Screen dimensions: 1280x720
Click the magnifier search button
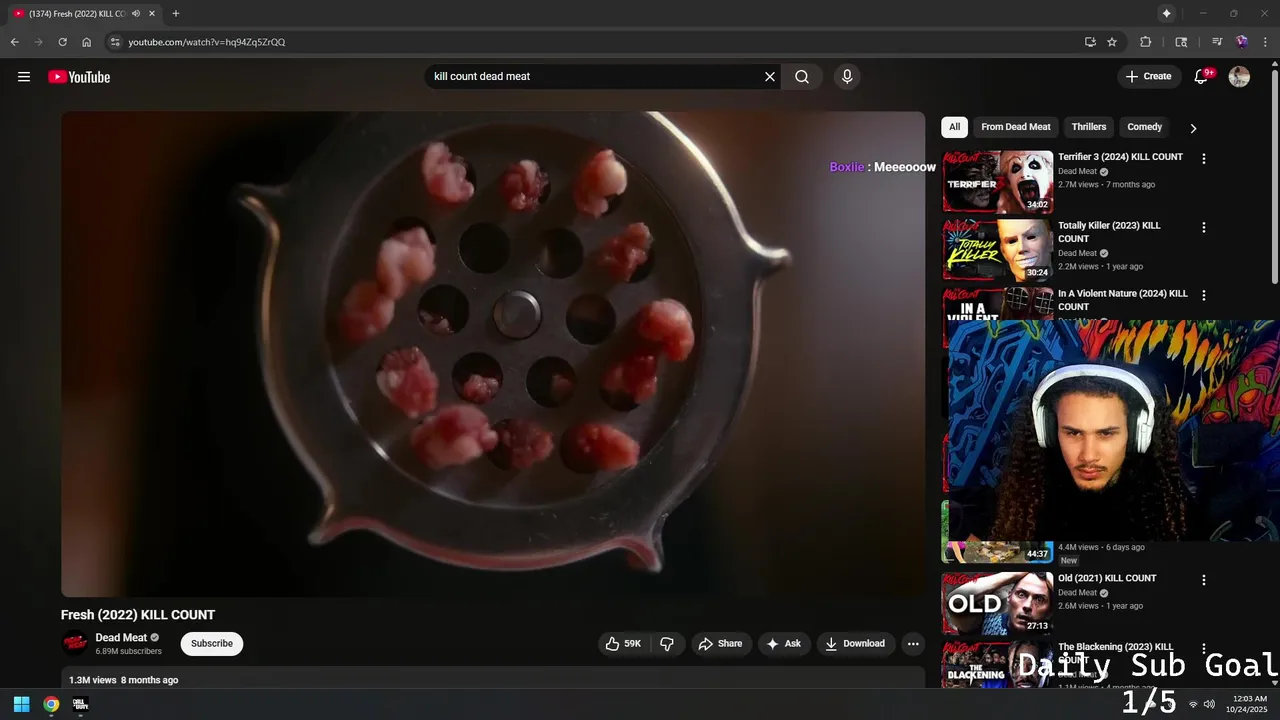pos(802,77)
